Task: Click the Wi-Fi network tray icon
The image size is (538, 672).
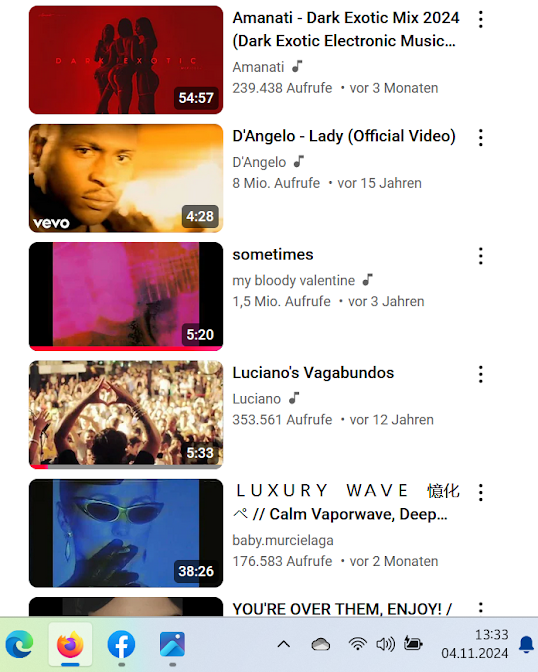Action: point(357,644)
